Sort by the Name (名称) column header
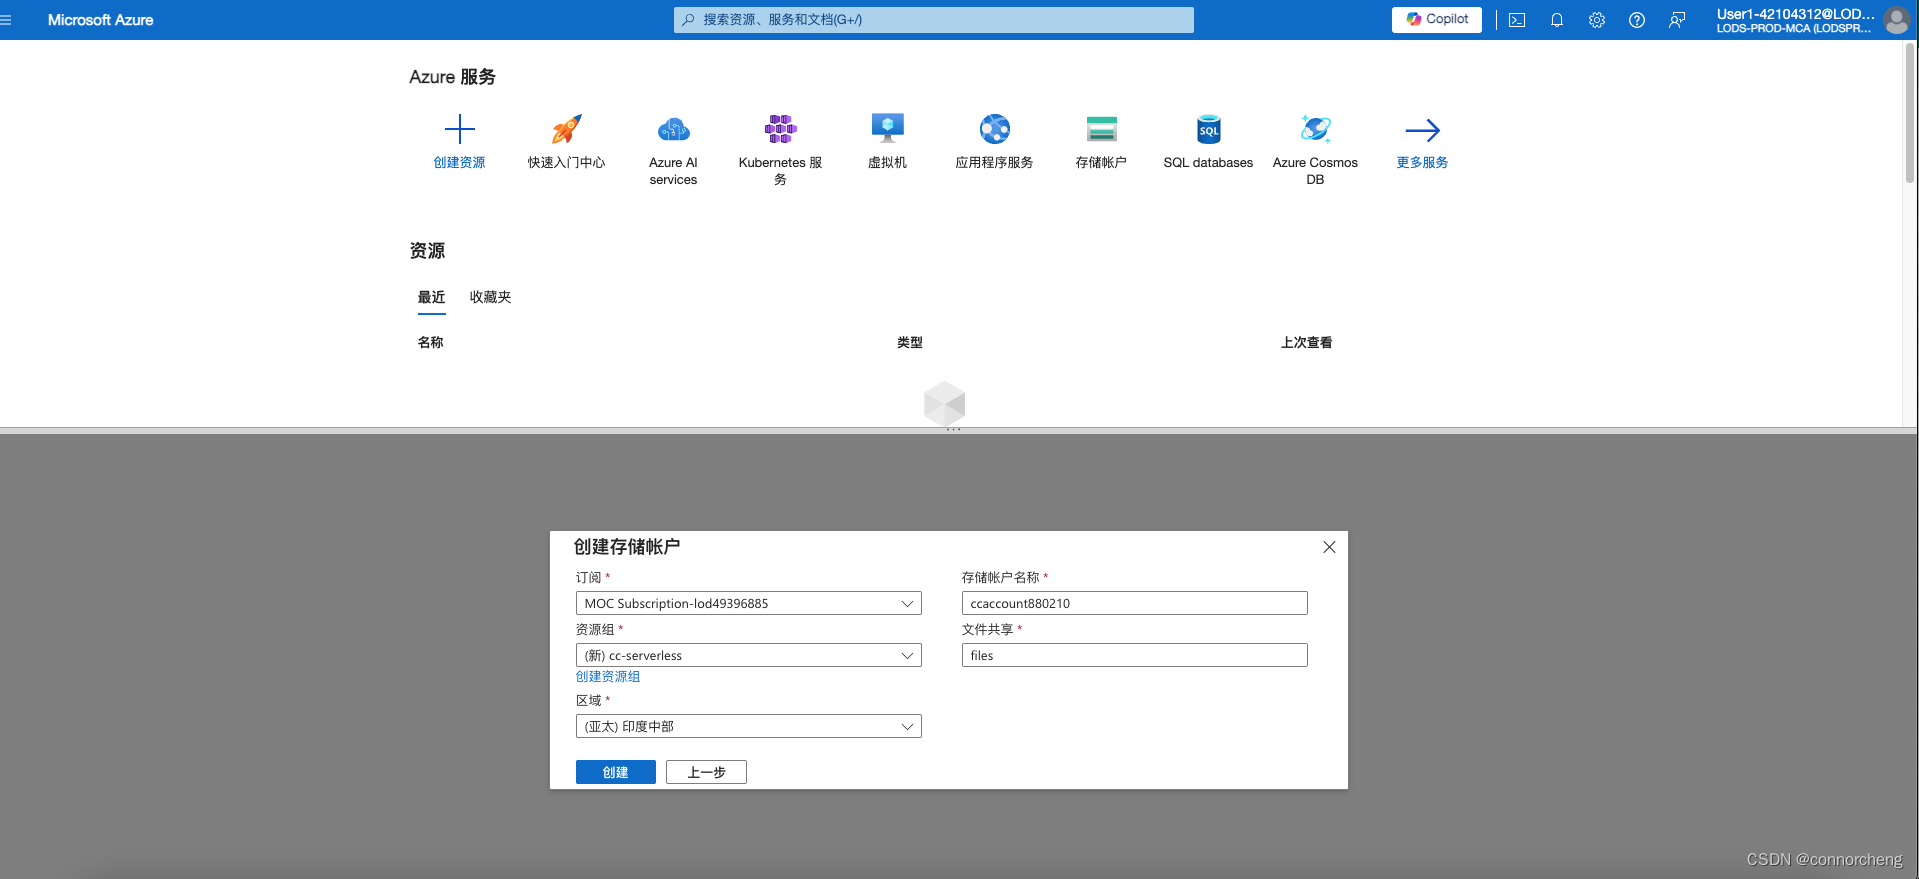The width and height of the screenshot is (1919, 879). click(x=430, y=342)
